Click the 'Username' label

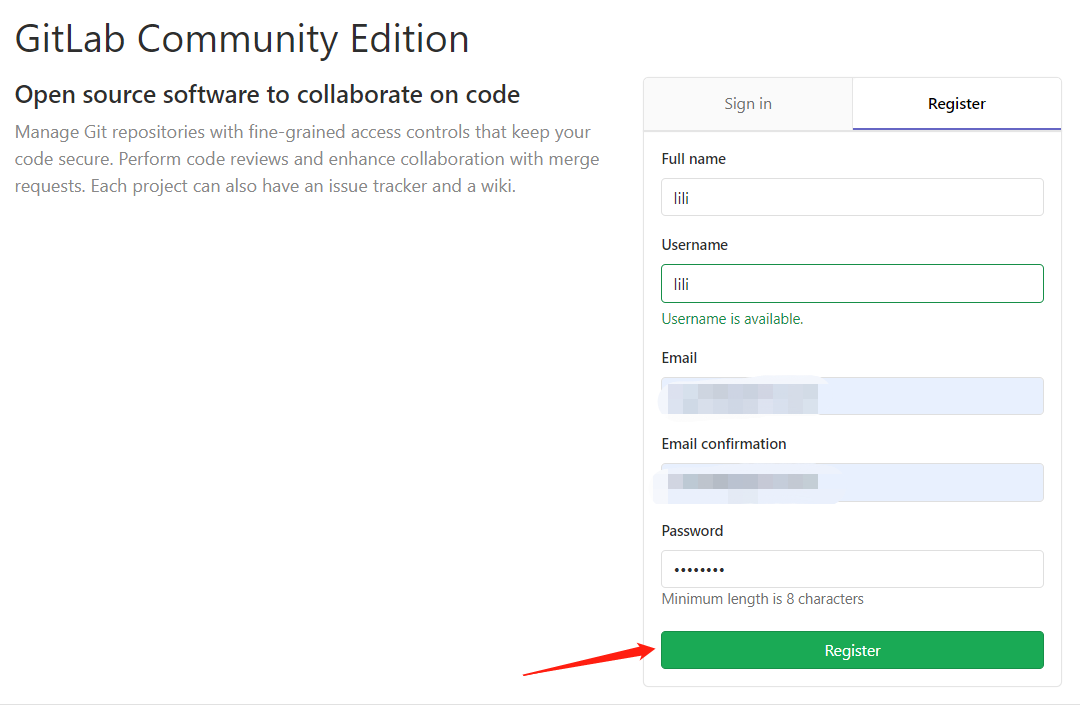click(x=694, y=245)
